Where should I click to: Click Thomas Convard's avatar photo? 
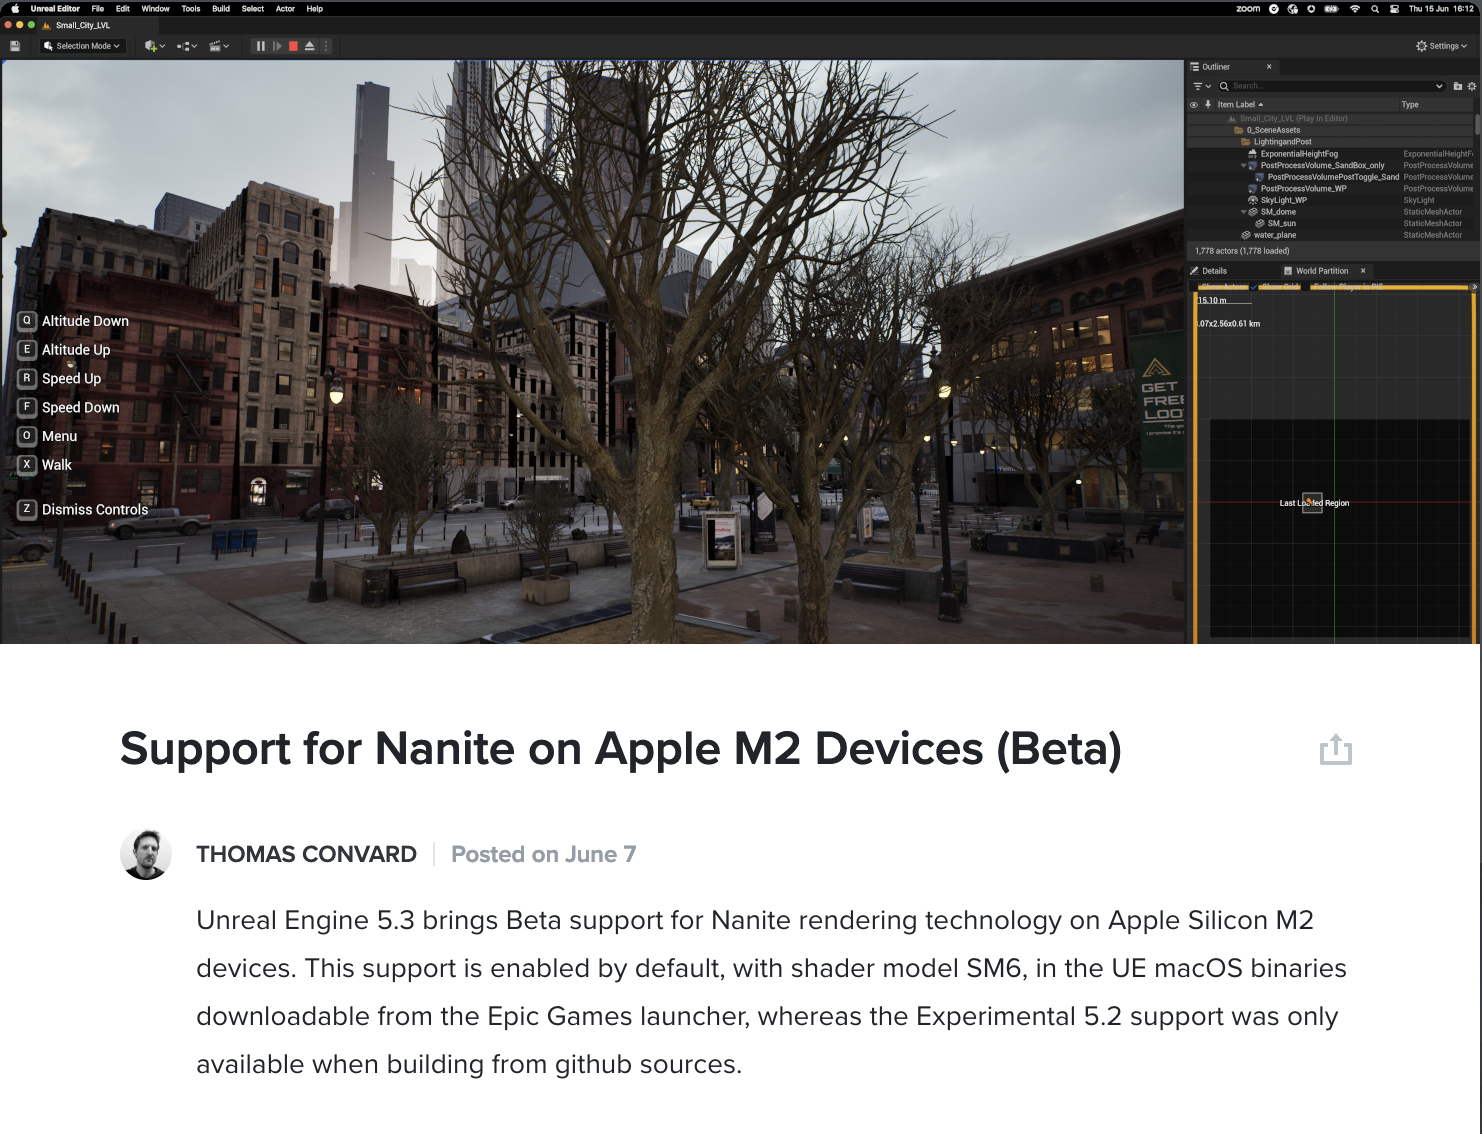point(146,854)
